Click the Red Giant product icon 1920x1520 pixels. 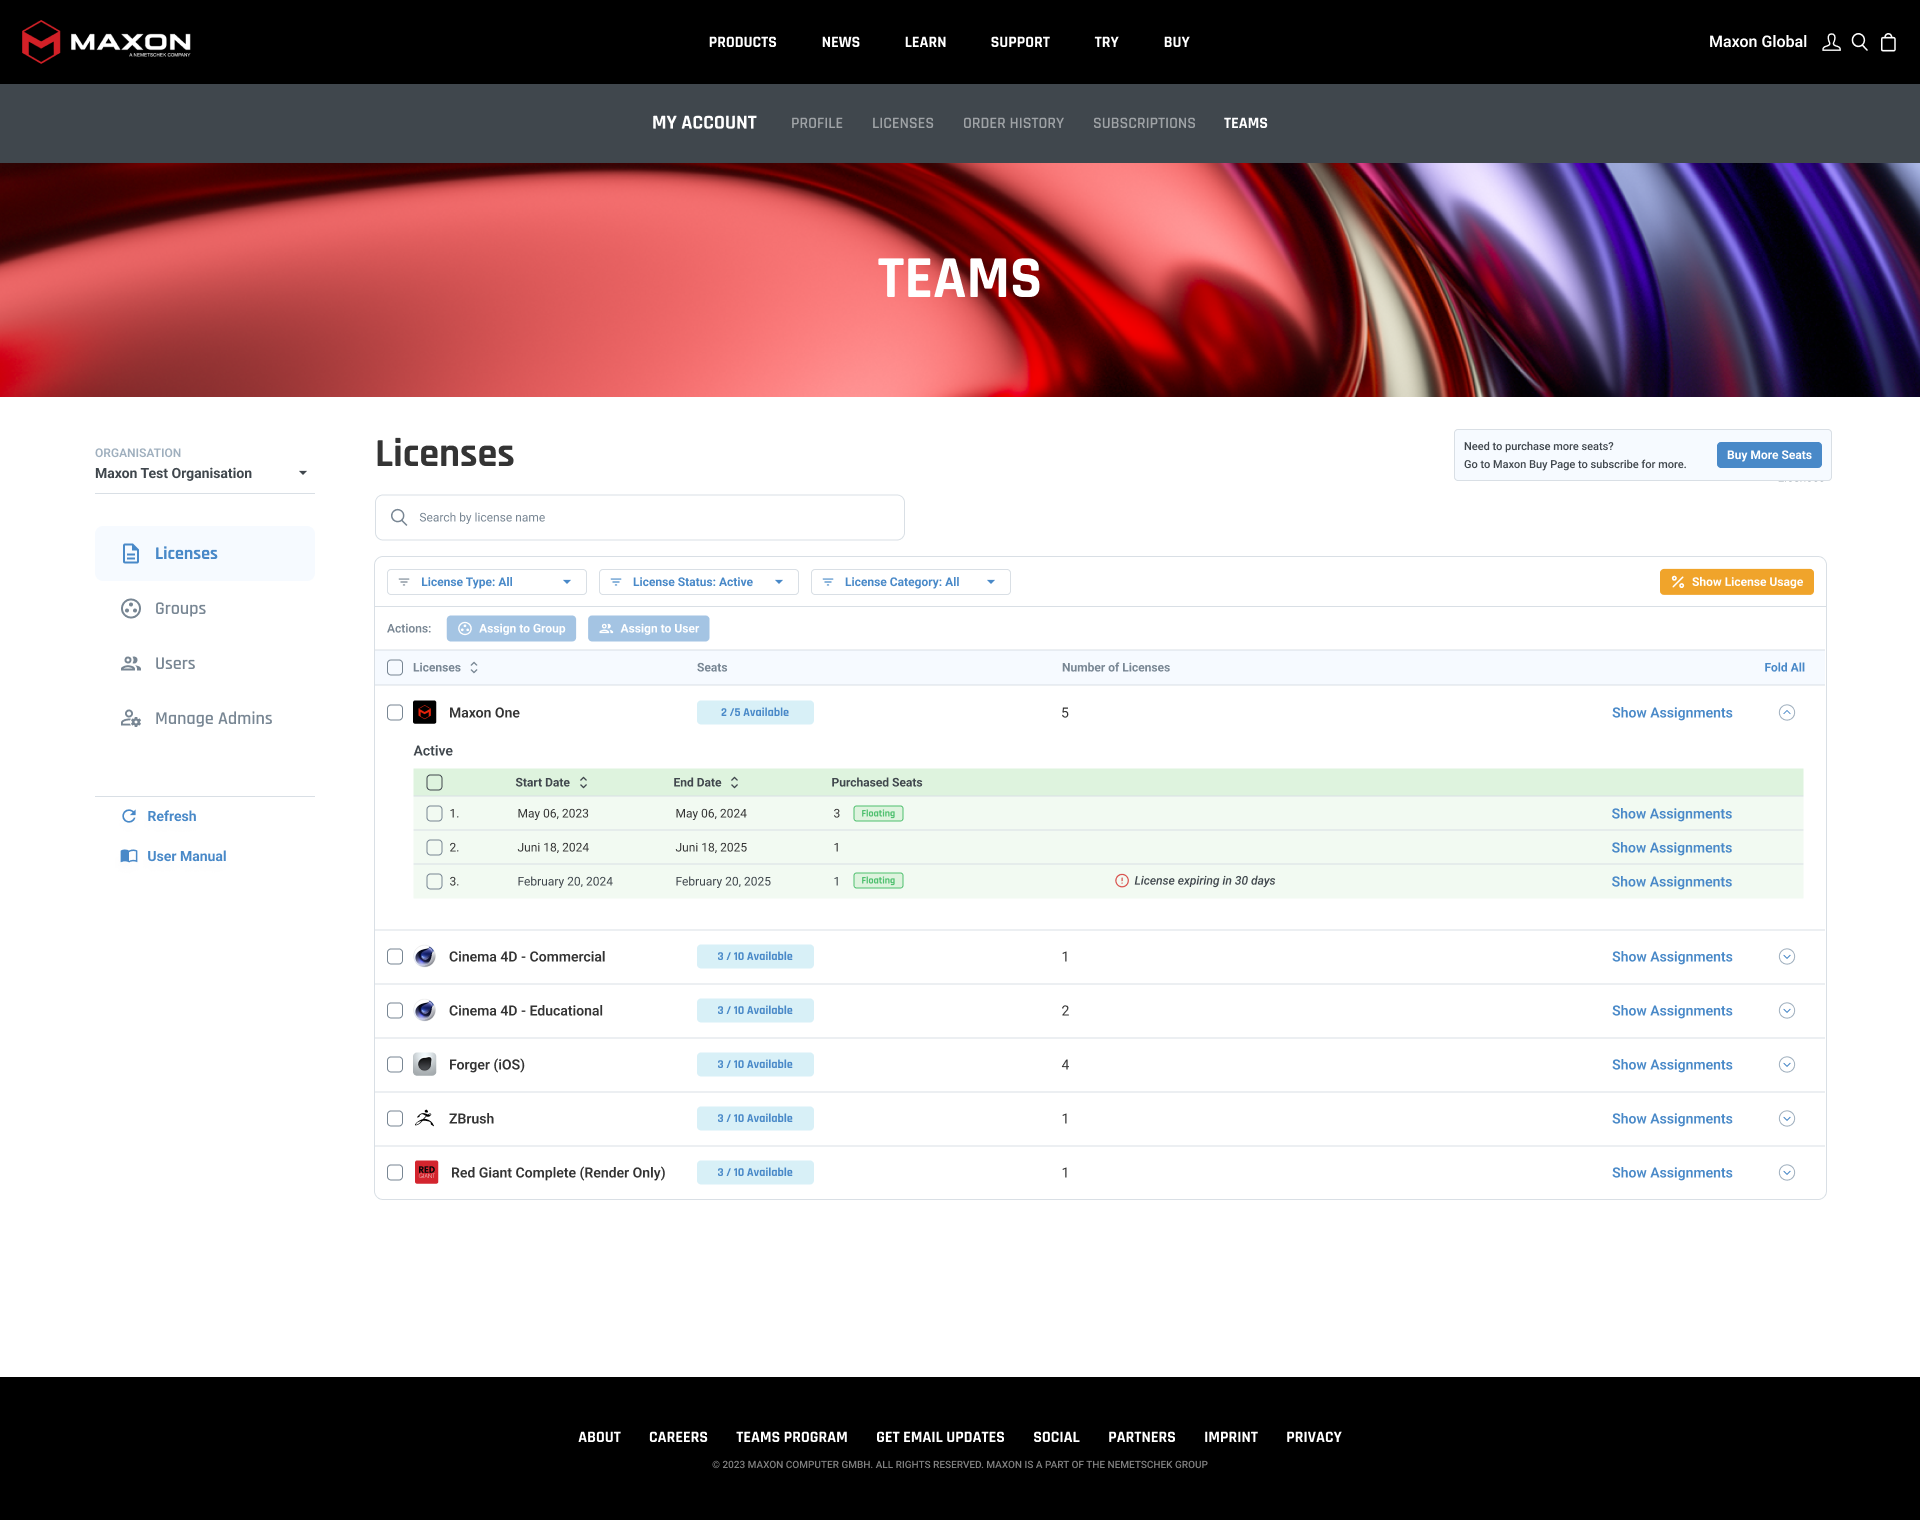(x=427, y=1172)
